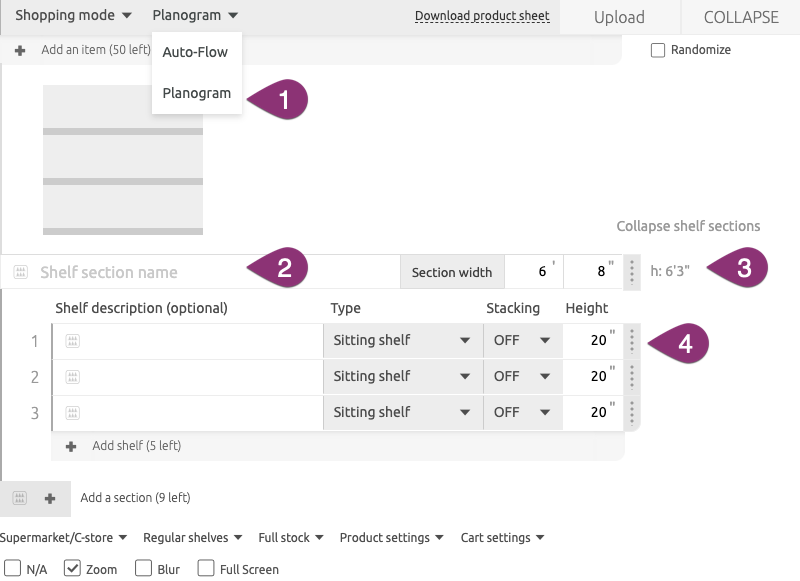Screen dimensions: 800x581
Task: Open Type dropdown for shelf row 2
Action: [x=403, y=376]
